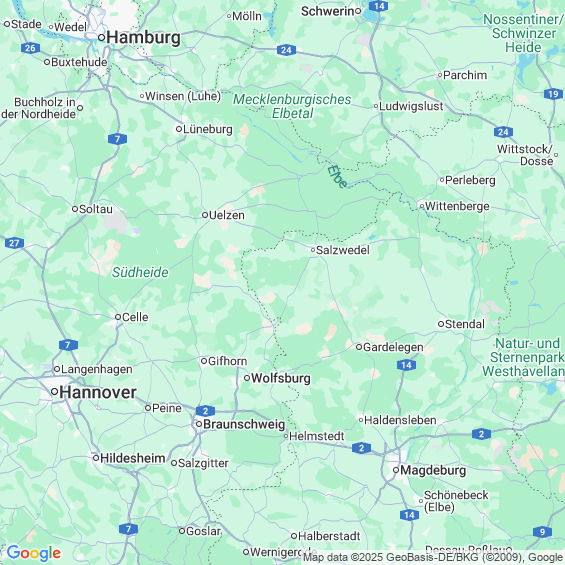Open the Südheide nature park label
The image size is (565, 565).
click(140, 272)
